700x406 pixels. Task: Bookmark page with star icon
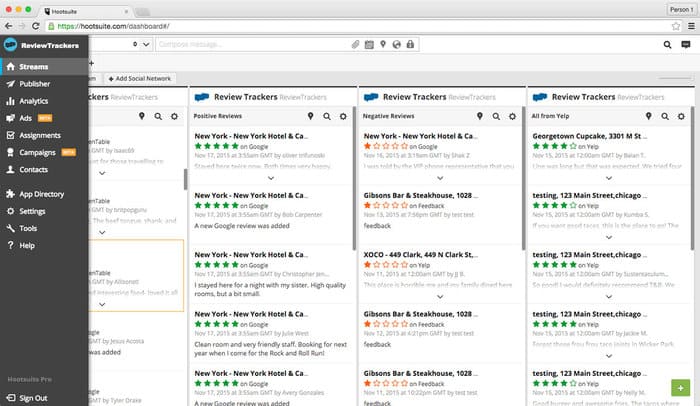(676, 26)
